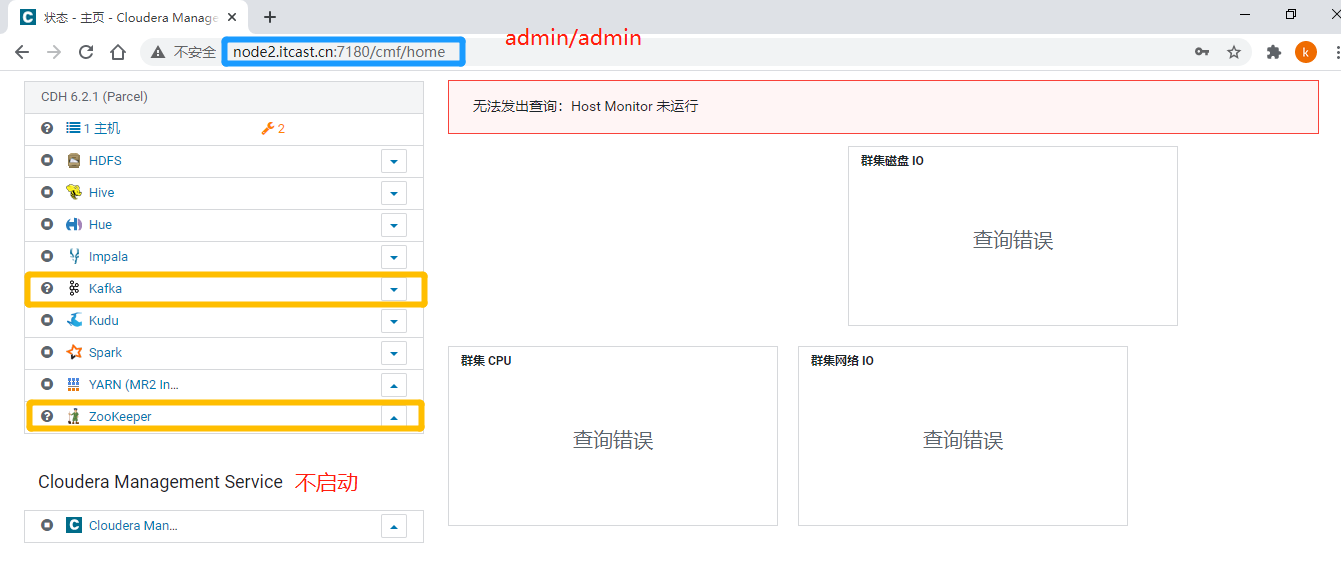Click the not secure warning icon
The image size is (1341, 561).
tap(160, 52)
